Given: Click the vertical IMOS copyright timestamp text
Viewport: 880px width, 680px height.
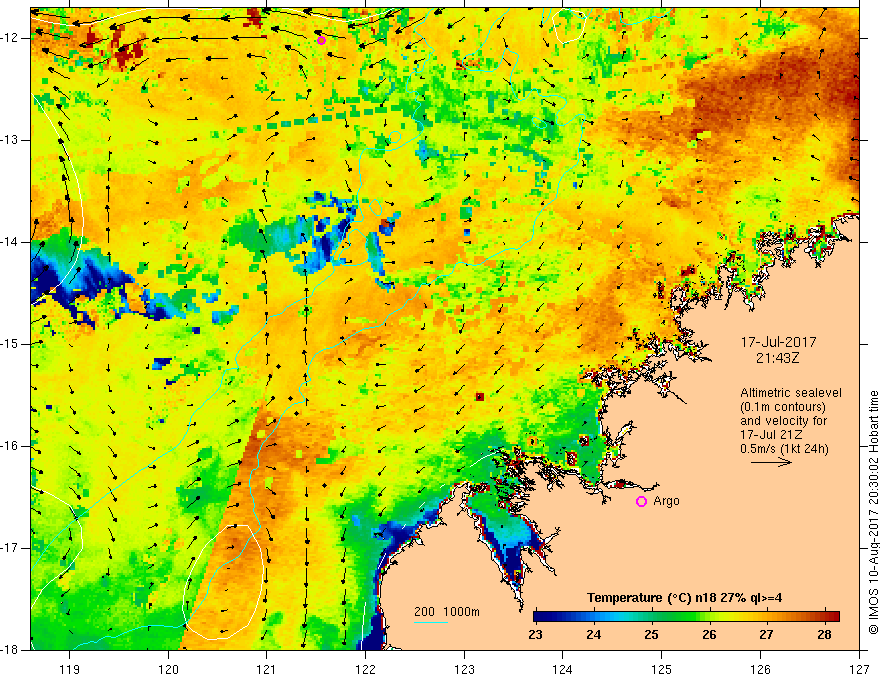Looking at the screenshot, I should coord(873,513).
